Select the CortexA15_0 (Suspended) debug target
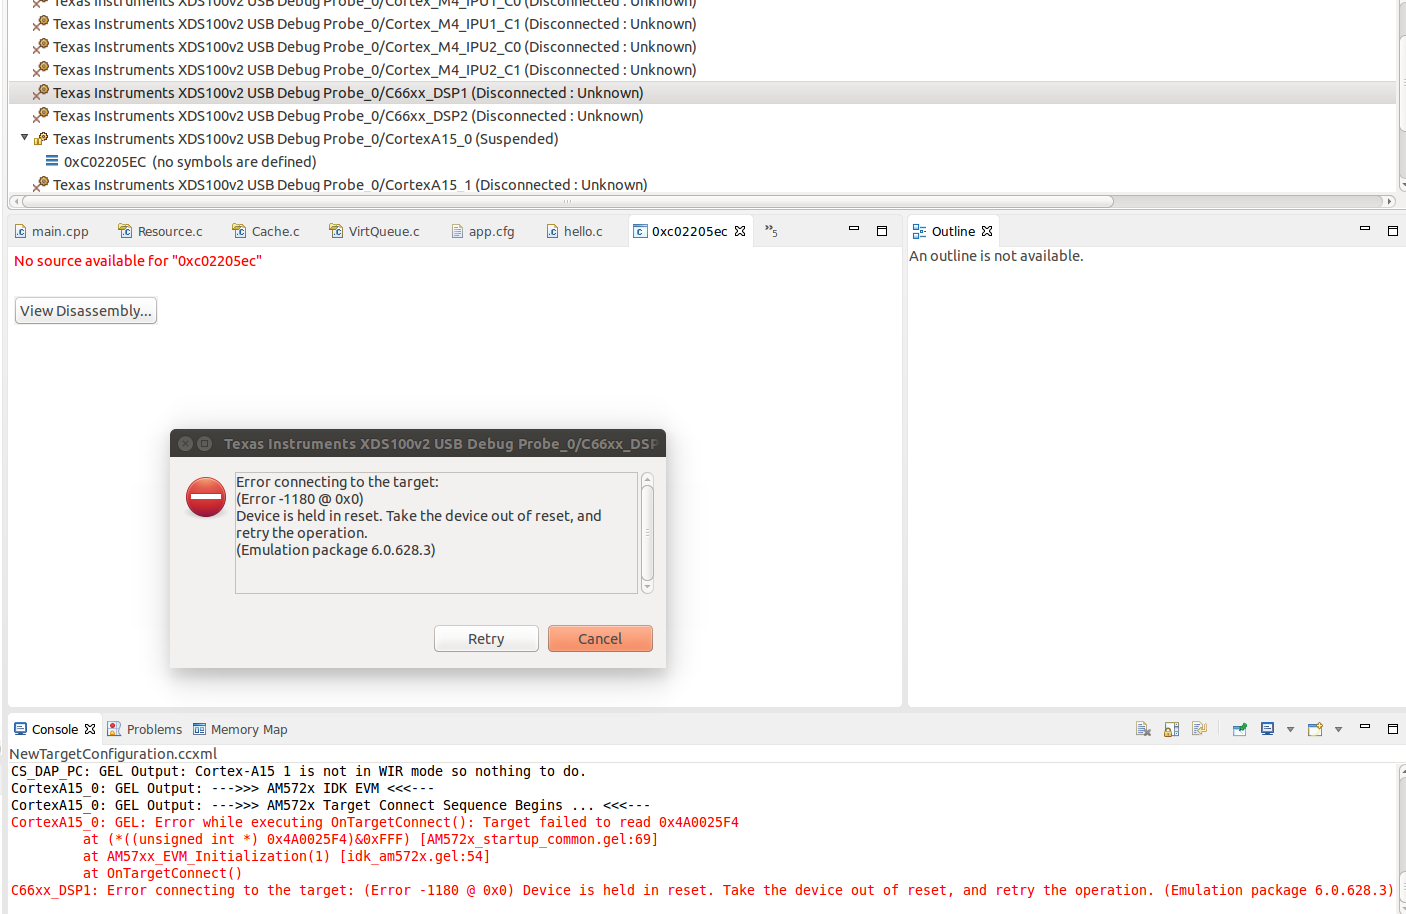The image size is (1406, 914). point(306,139)
